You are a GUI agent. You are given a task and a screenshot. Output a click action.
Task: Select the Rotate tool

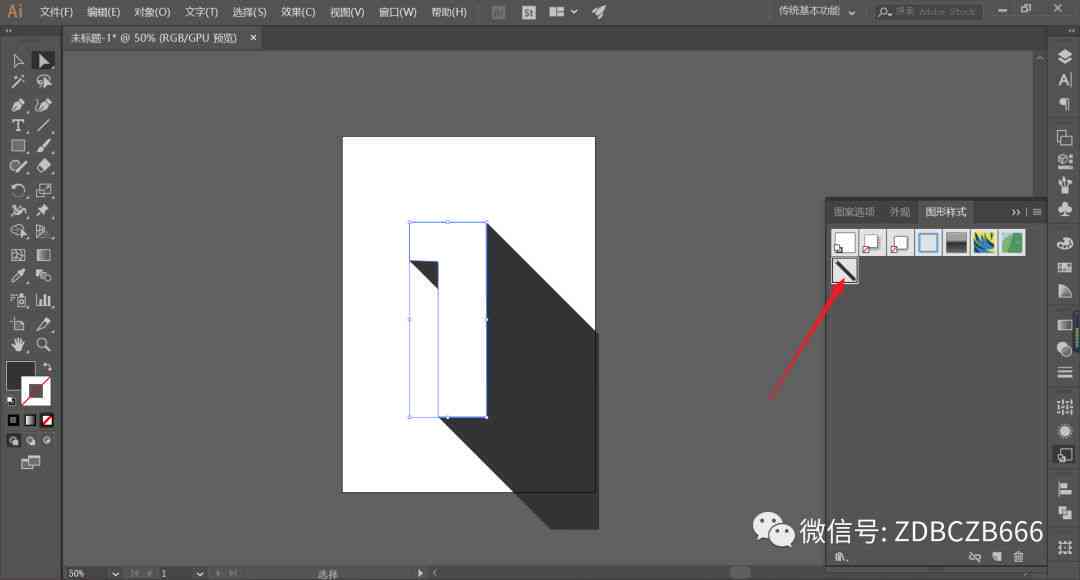coord(18,190)
